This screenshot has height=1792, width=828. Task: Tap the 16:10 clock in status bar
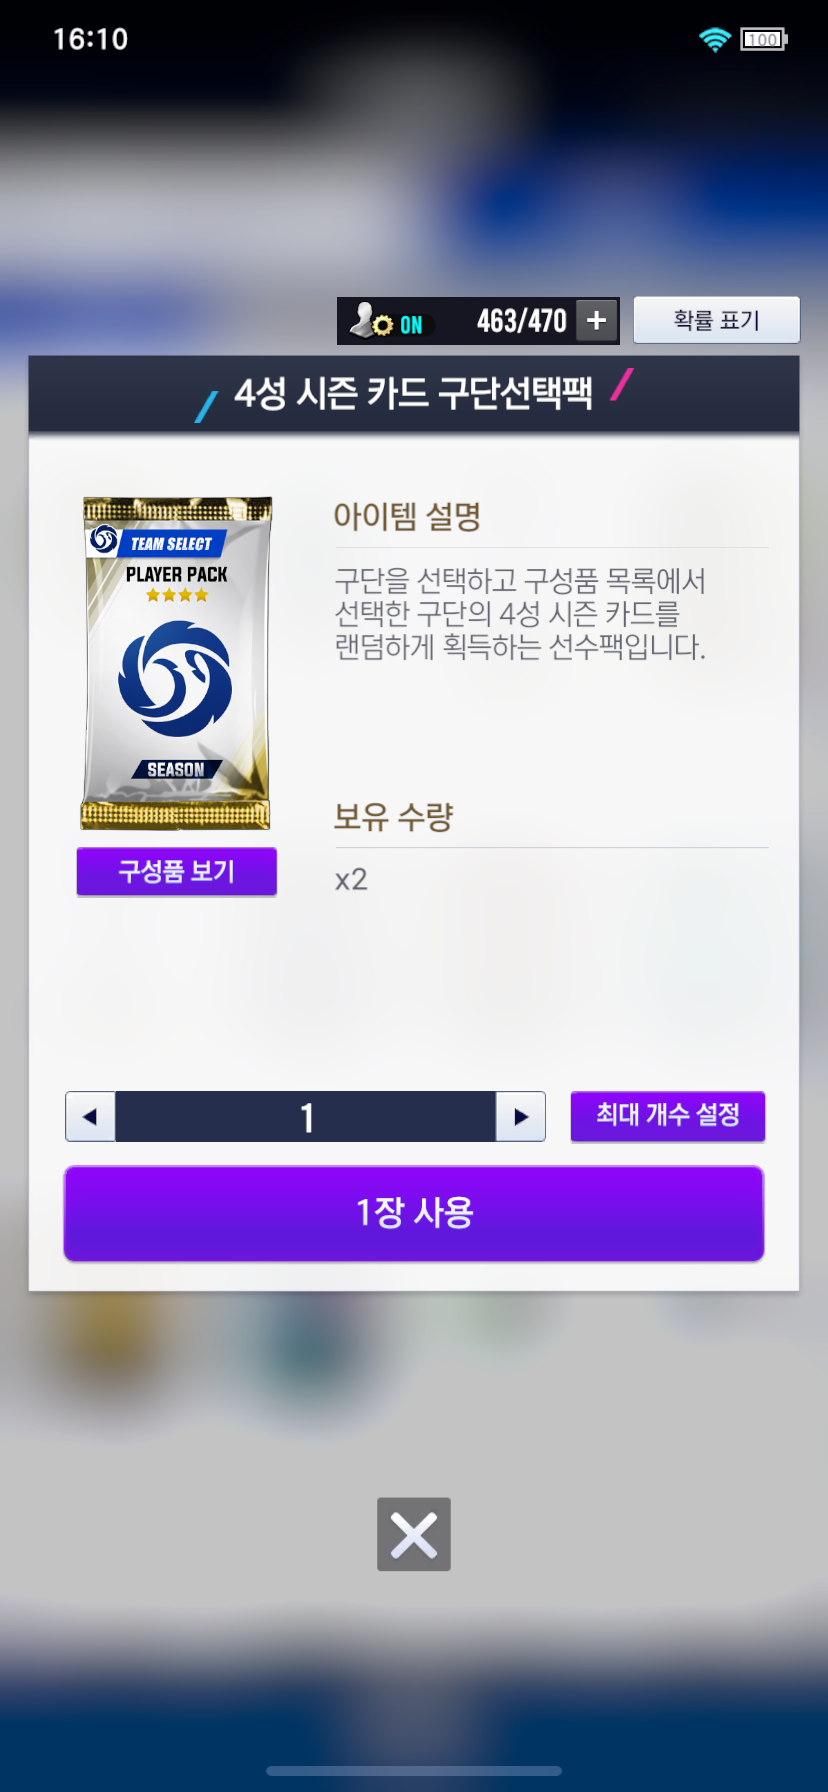[90, 39]
